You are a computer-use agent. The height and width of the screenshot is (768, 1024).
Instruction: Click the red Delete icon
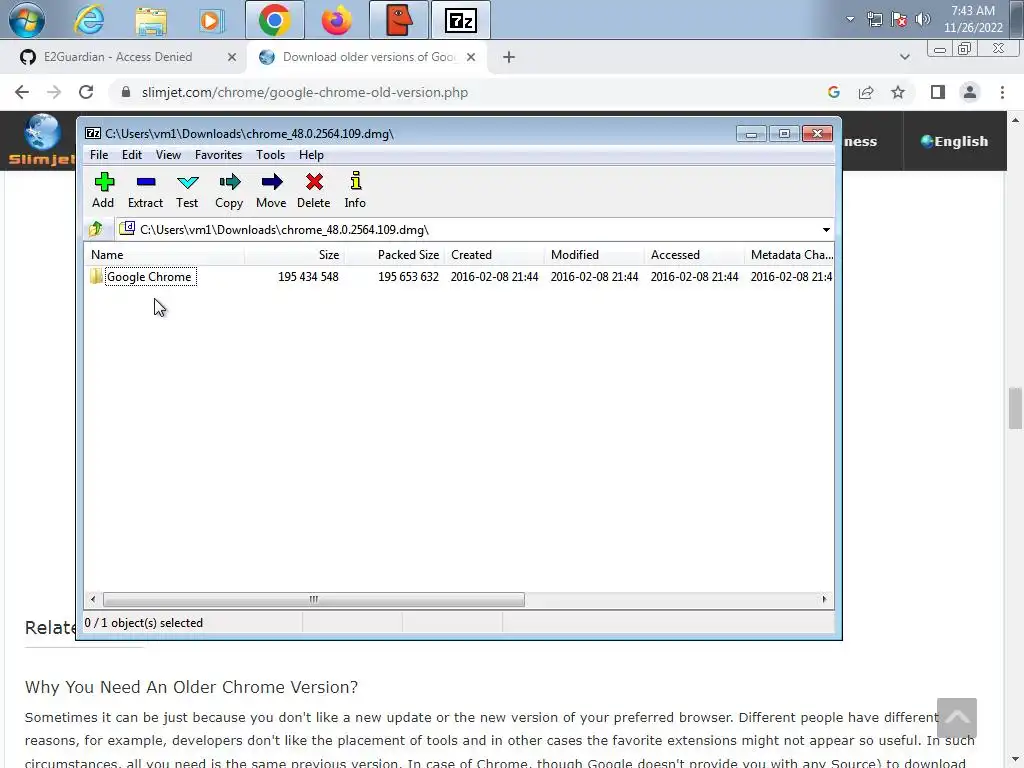(x=313, y=182)
